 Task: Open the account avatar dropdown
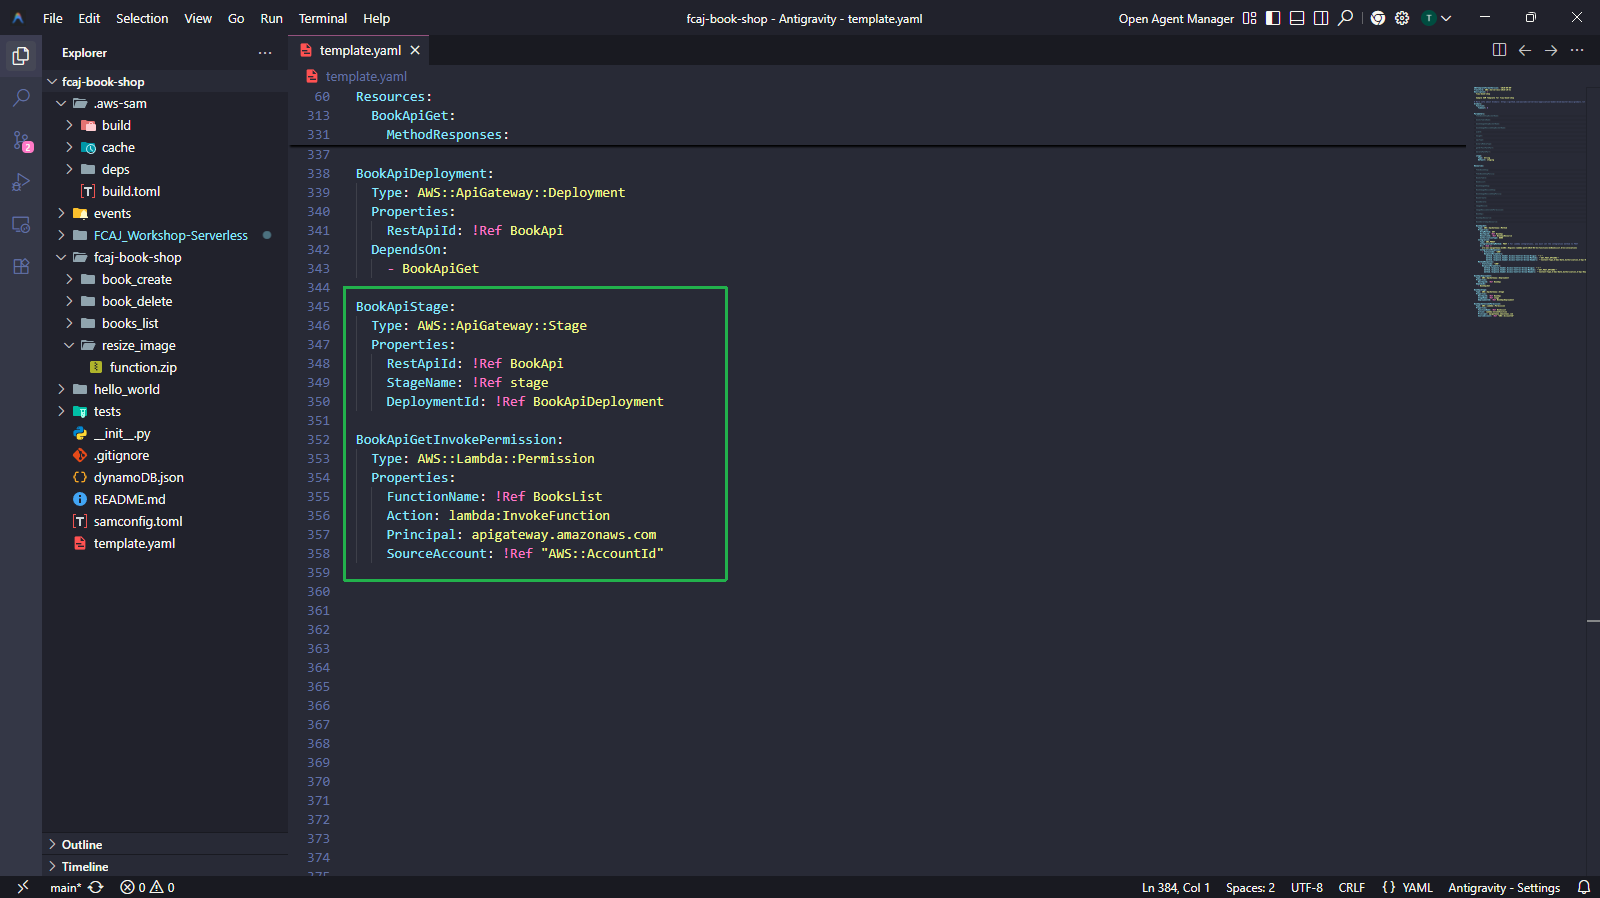click(1436, 18)
